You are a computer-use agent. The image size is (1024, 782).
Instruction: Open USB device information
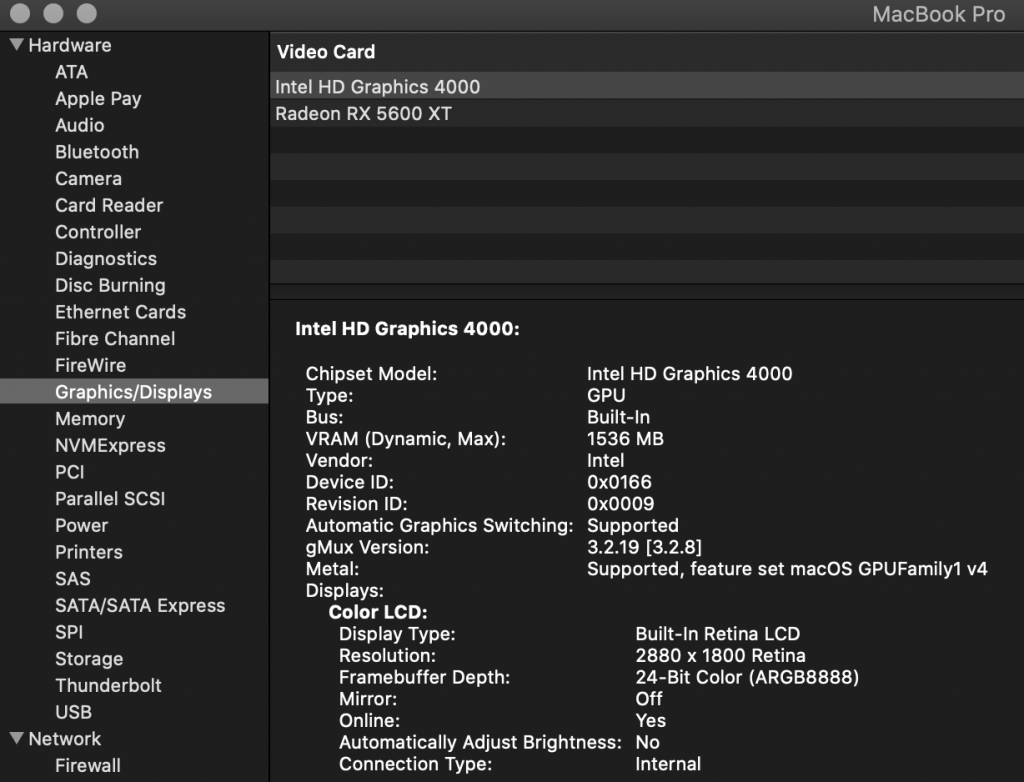point(73,712)
